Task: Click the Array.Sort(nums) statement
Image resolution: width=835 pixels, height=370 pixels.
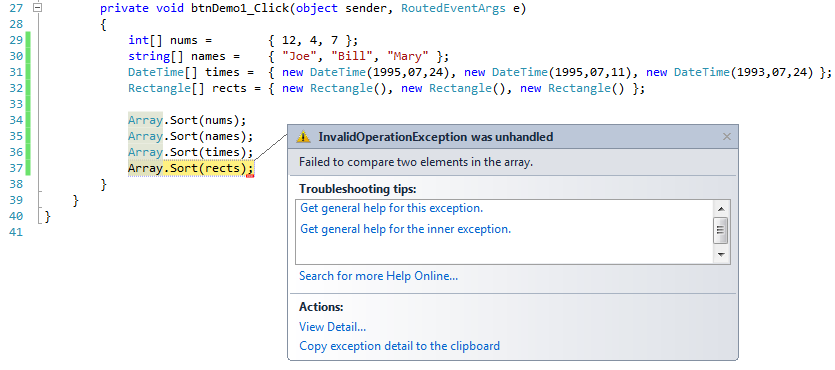Action: (187, 120)
